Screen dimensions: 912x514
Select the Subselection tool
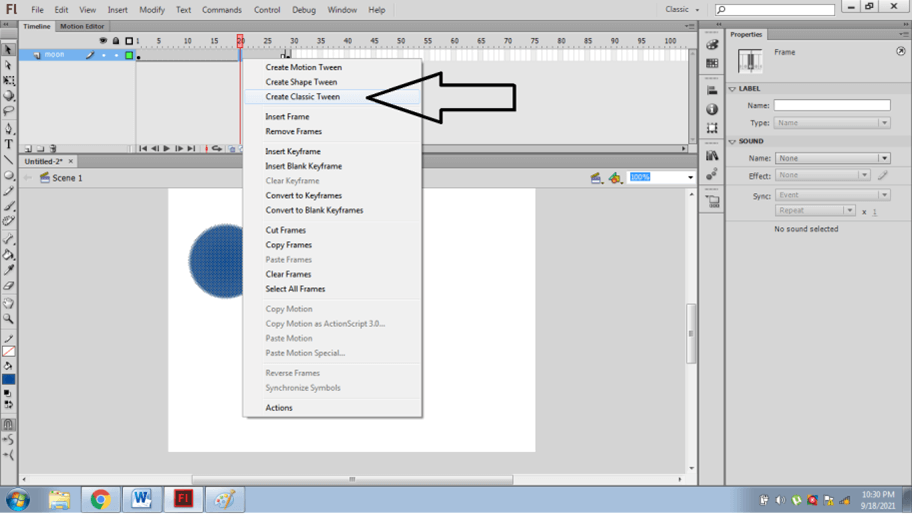coord(8,65)
